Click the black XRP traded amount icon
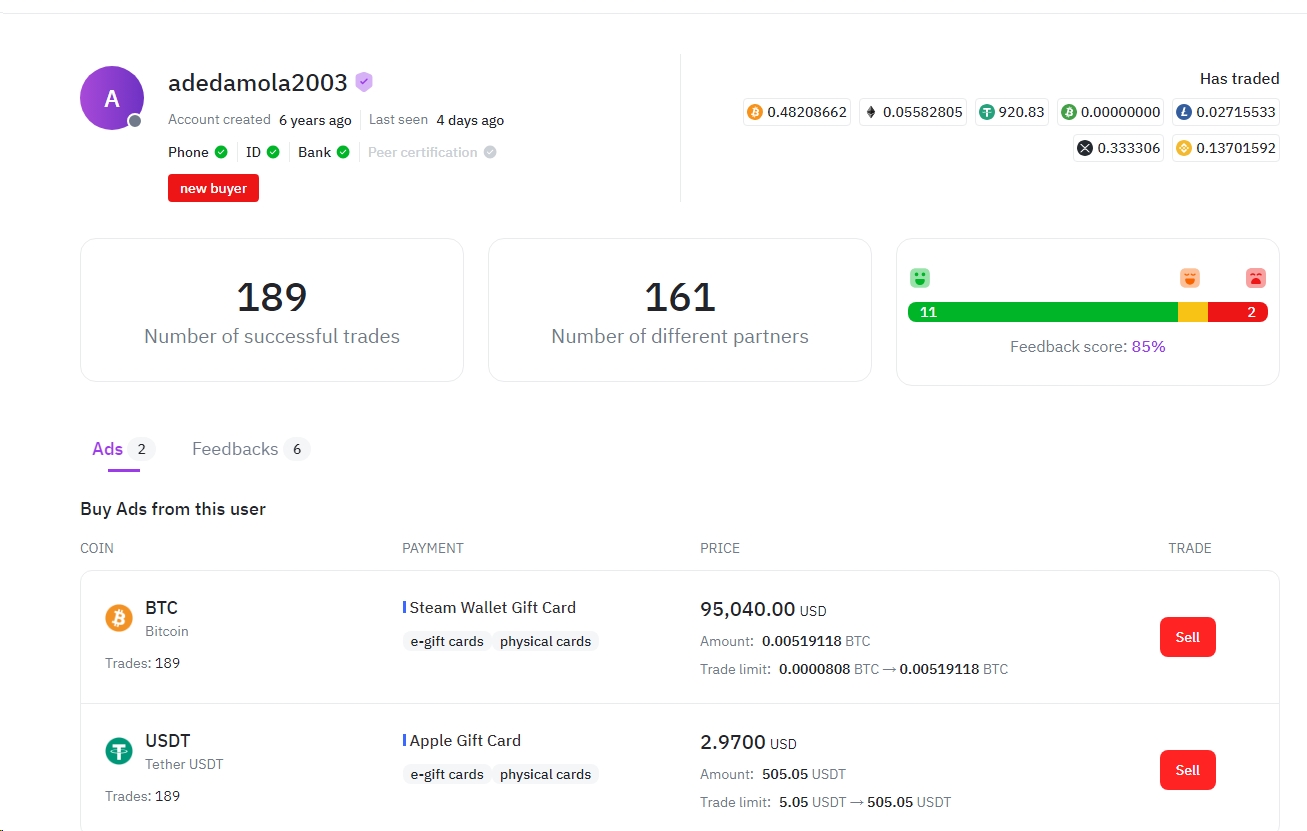Viewport: 1307px width, 831px height. pos(1085,148)
